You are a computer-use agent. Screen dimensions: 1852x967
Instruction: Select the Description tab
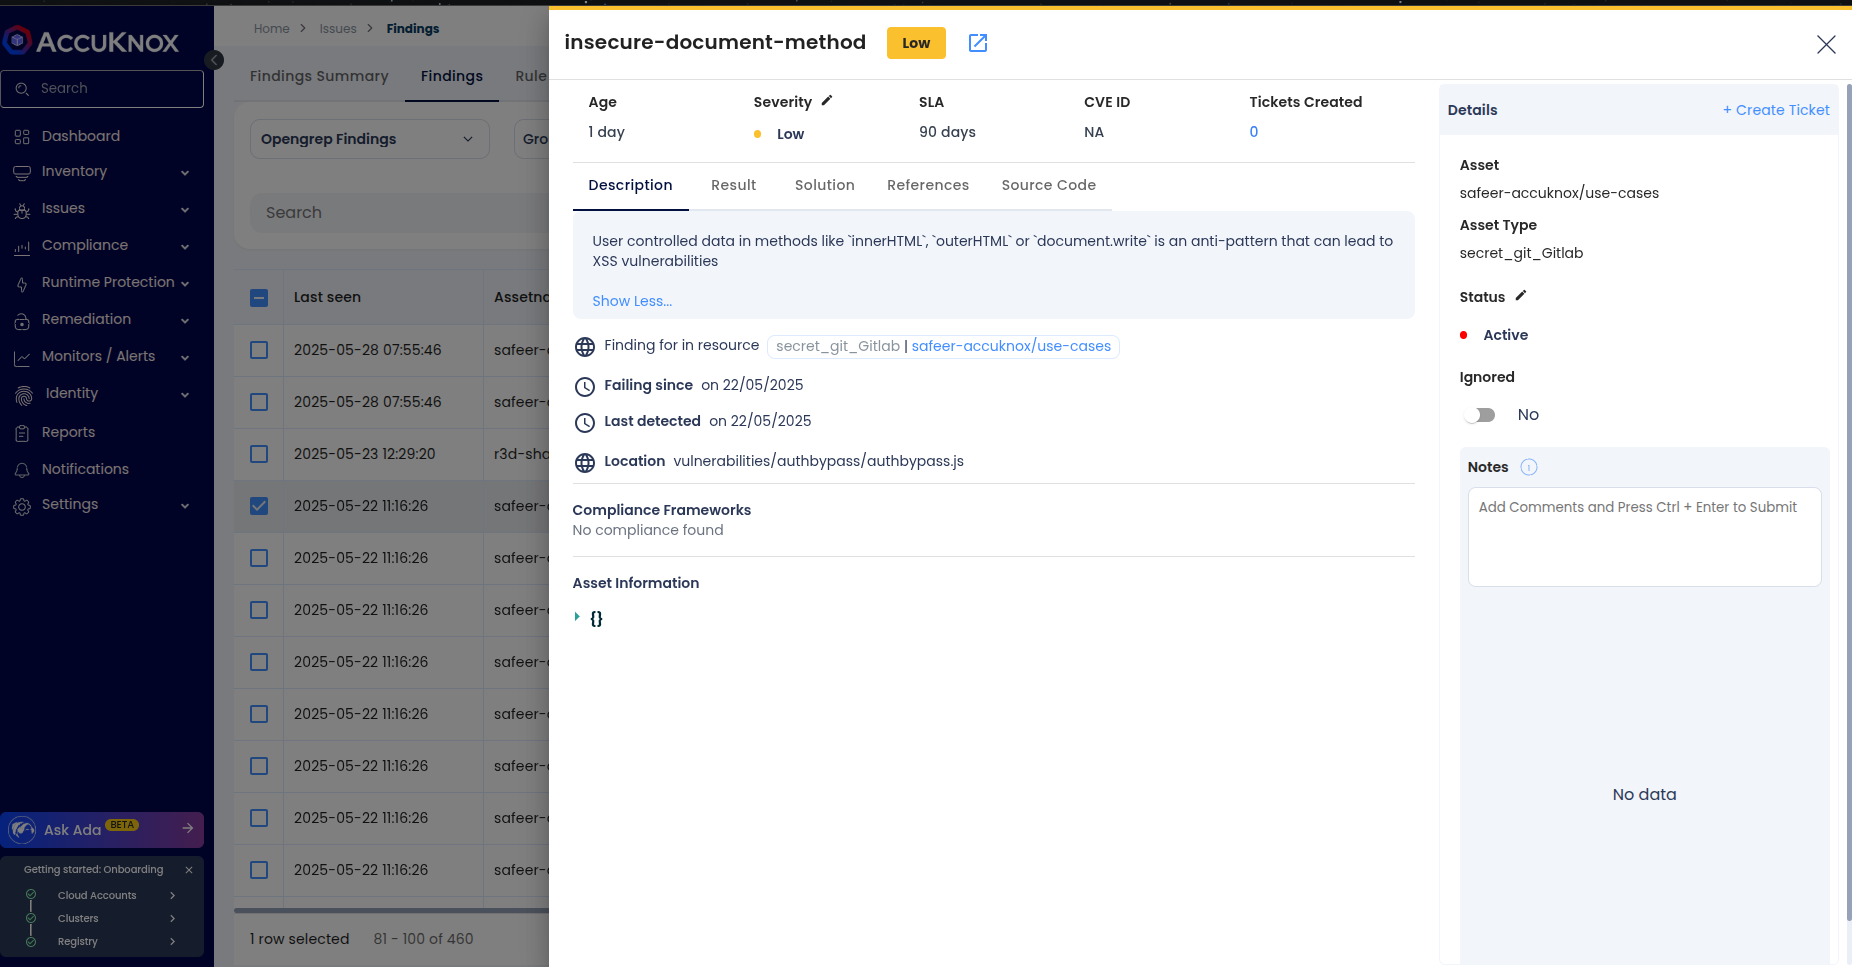coord(630,185)
